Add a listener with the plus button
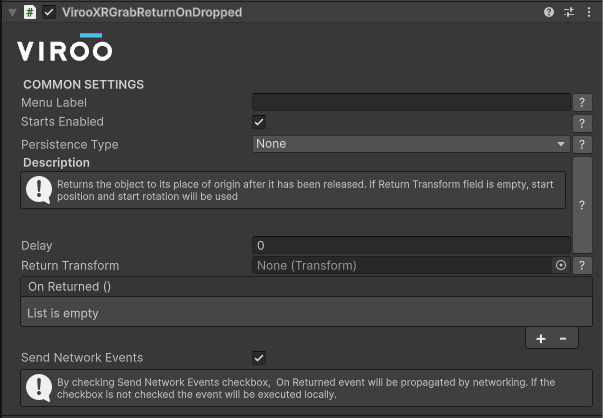The image size is (603, 418). click(541, 339)
